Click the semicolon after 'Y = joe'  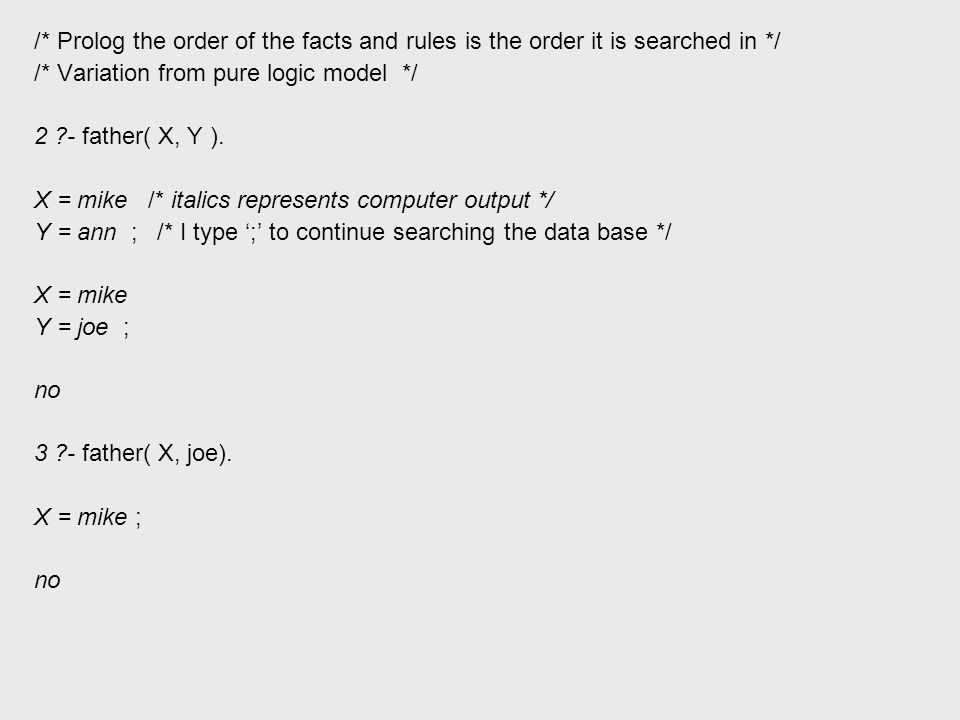point(126,329)
